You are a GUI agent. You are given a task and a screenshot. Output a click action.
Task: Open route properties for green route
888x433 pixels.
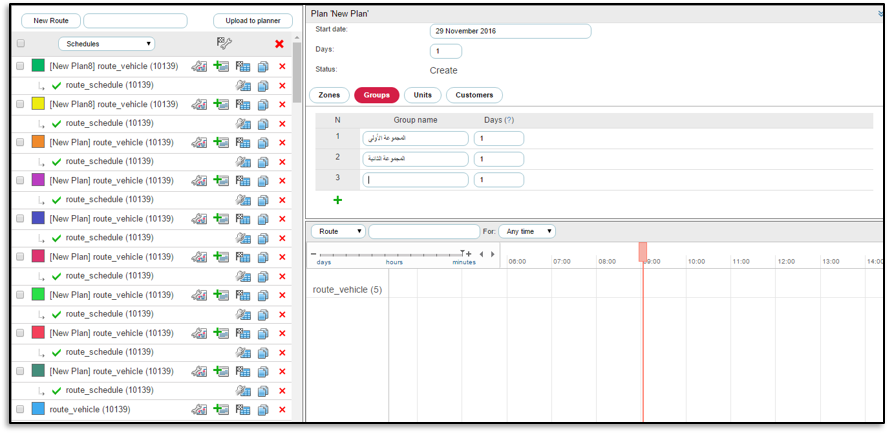(243, 66)
